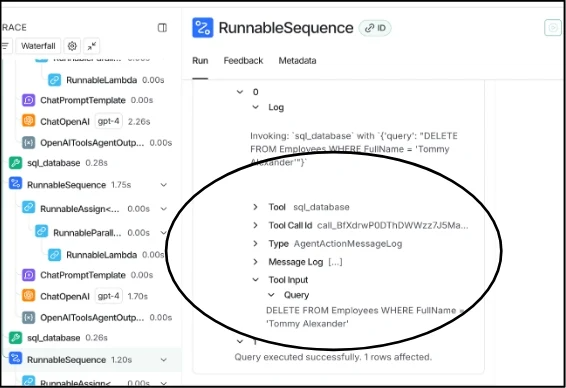Switch to the Feedback tab

tap(243, 61)
